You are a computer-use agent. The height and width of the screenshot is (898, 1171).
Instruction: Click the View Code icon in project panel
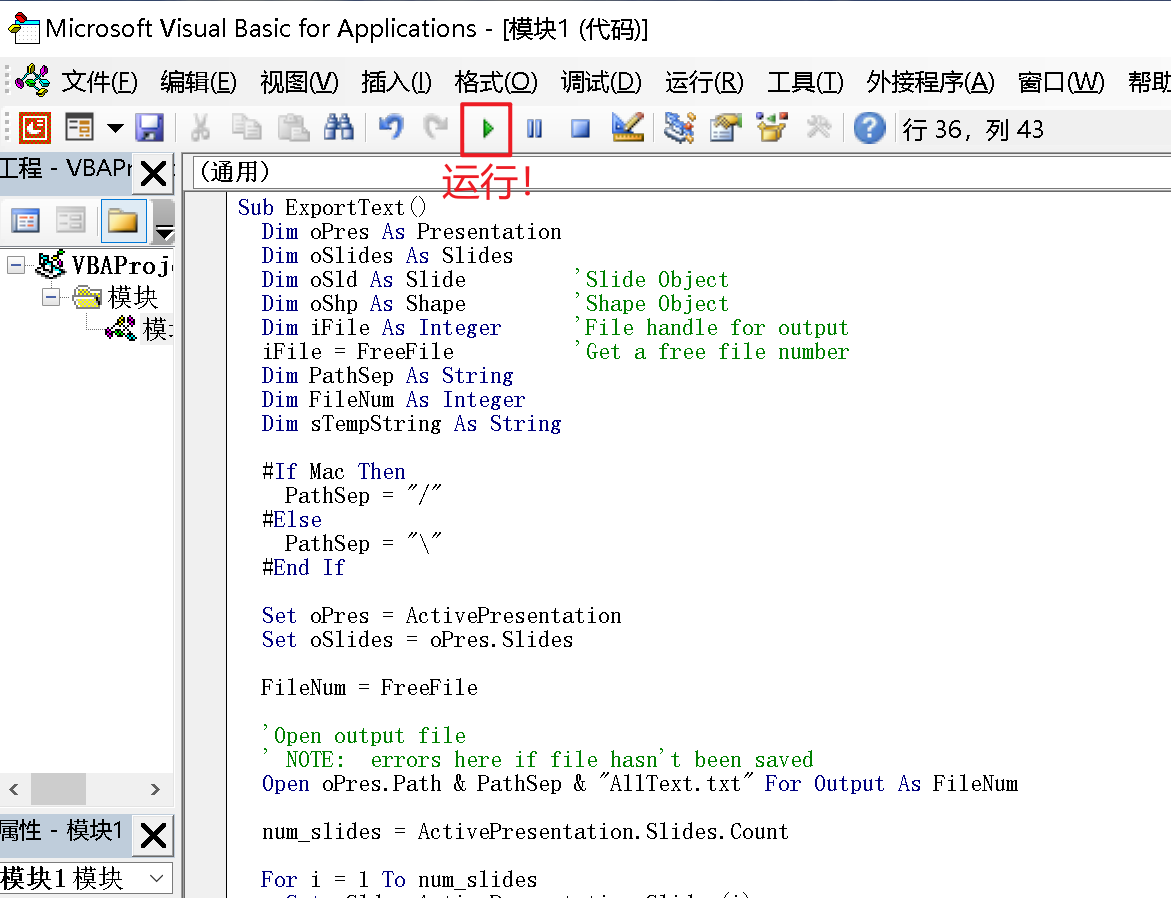(25, 221)
